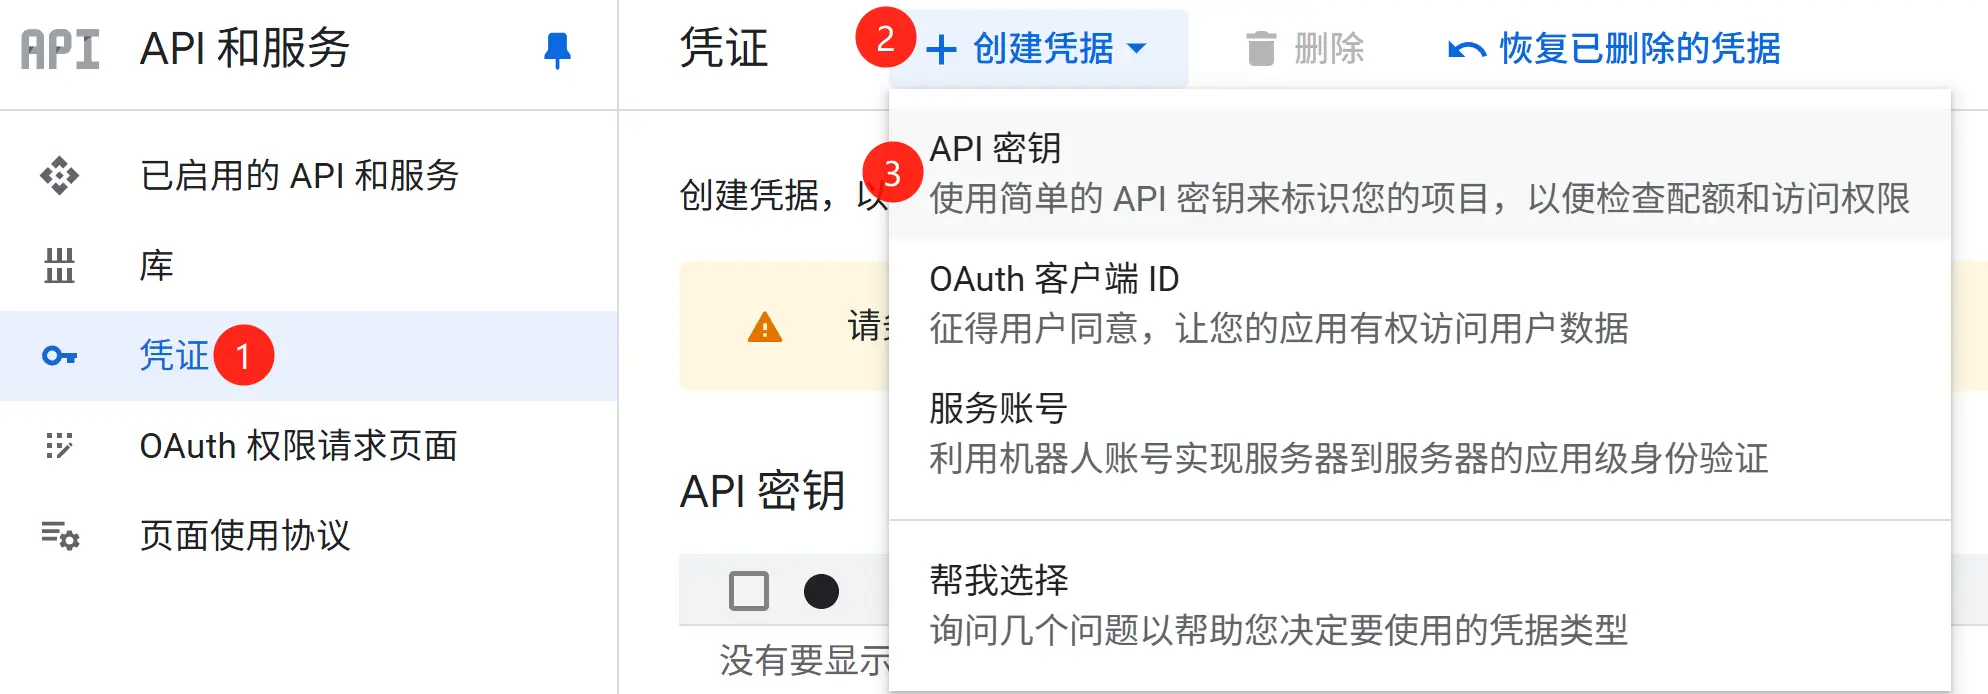
Task: Click the black status dot column header
Action: [x=821, y=591]
